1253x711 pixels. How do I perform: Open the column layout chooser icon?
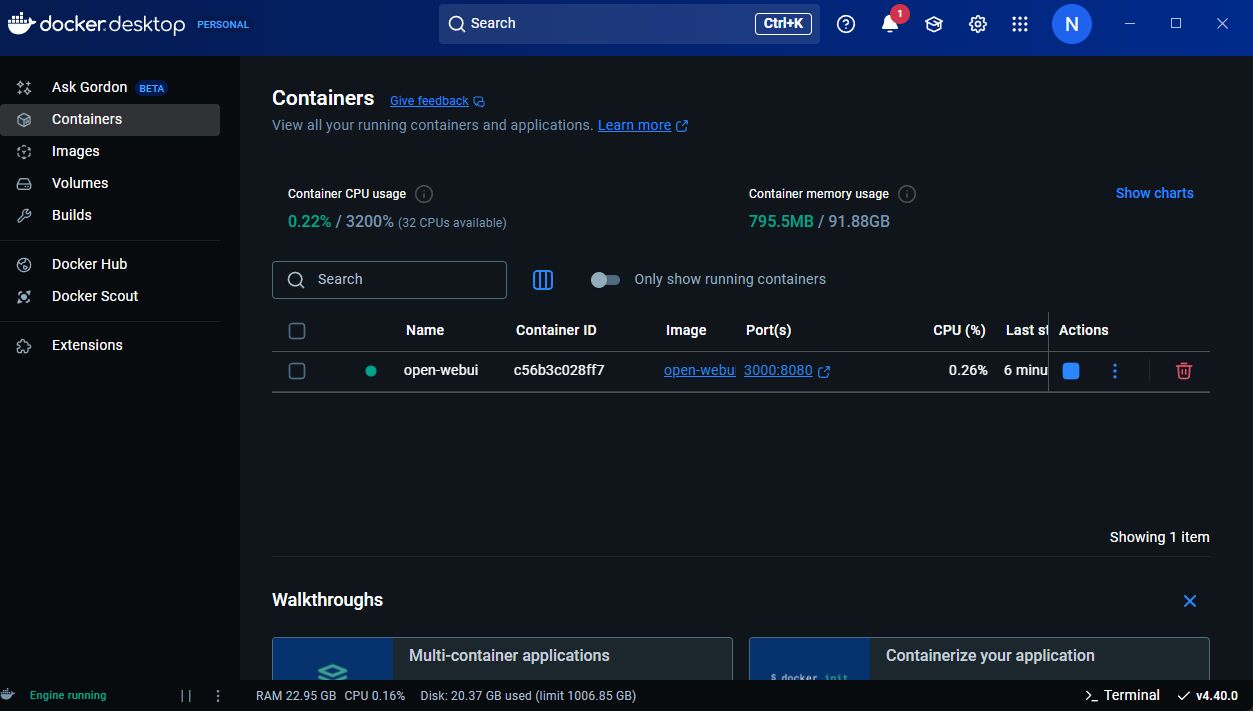point(543,280)
